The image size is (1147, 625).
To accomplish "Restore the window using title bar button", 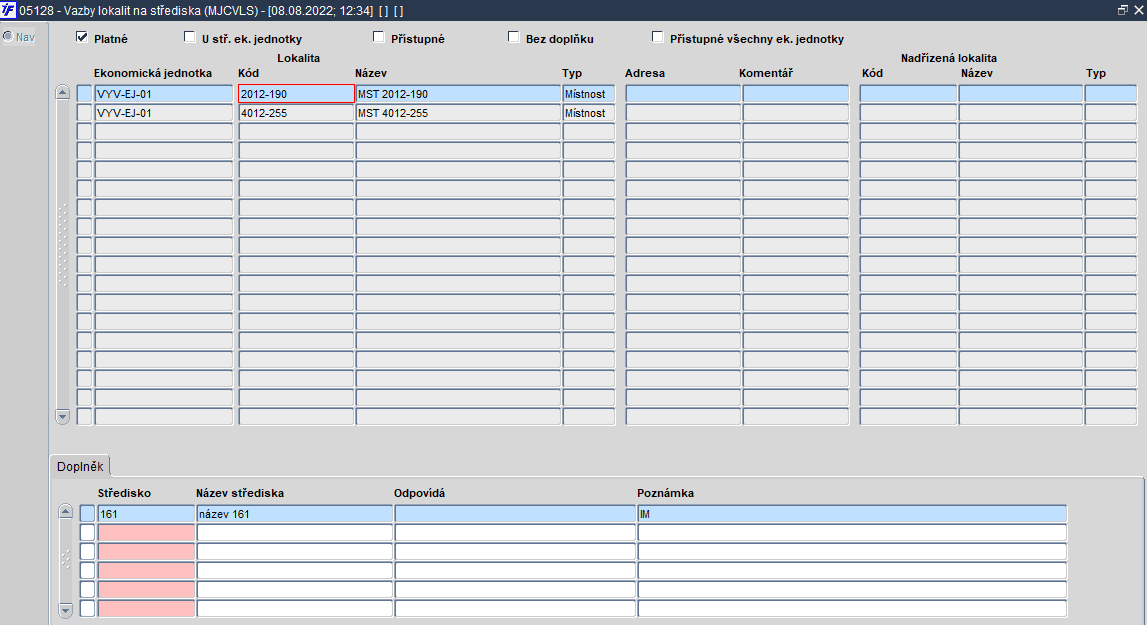I will coord(1122,10).
